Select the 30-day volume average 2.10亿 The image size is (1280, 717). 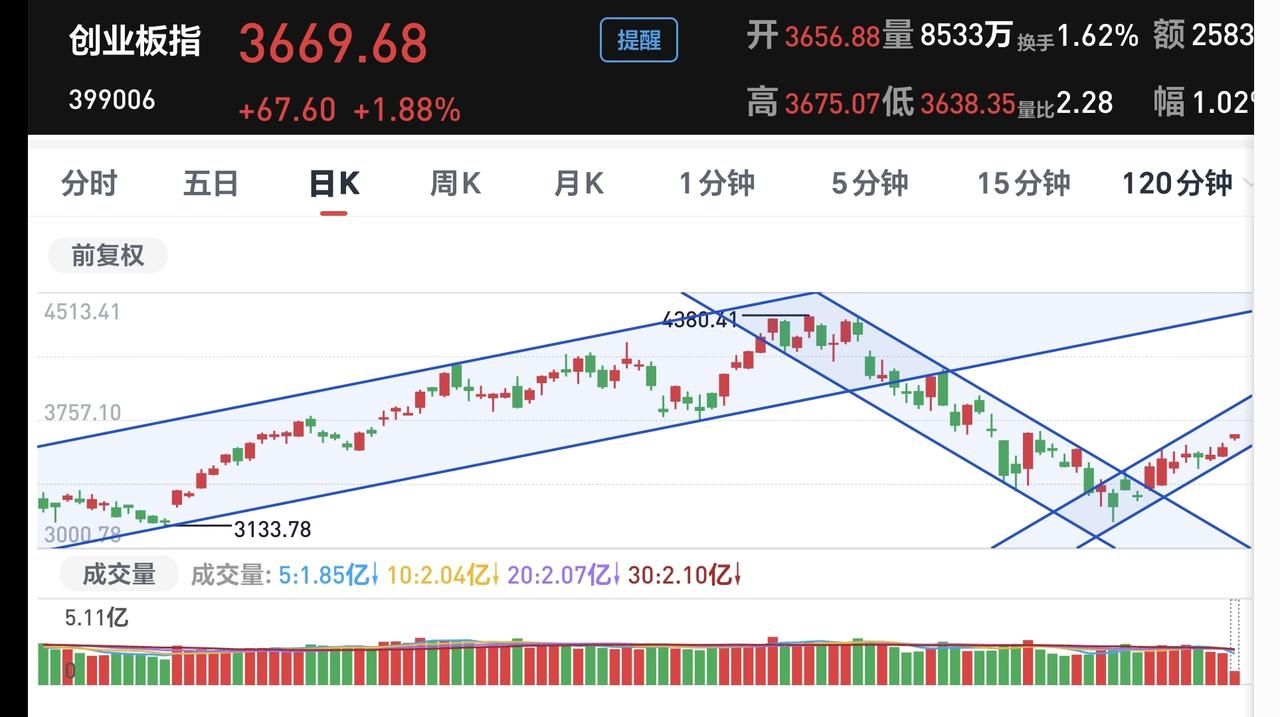click(684, 575)
